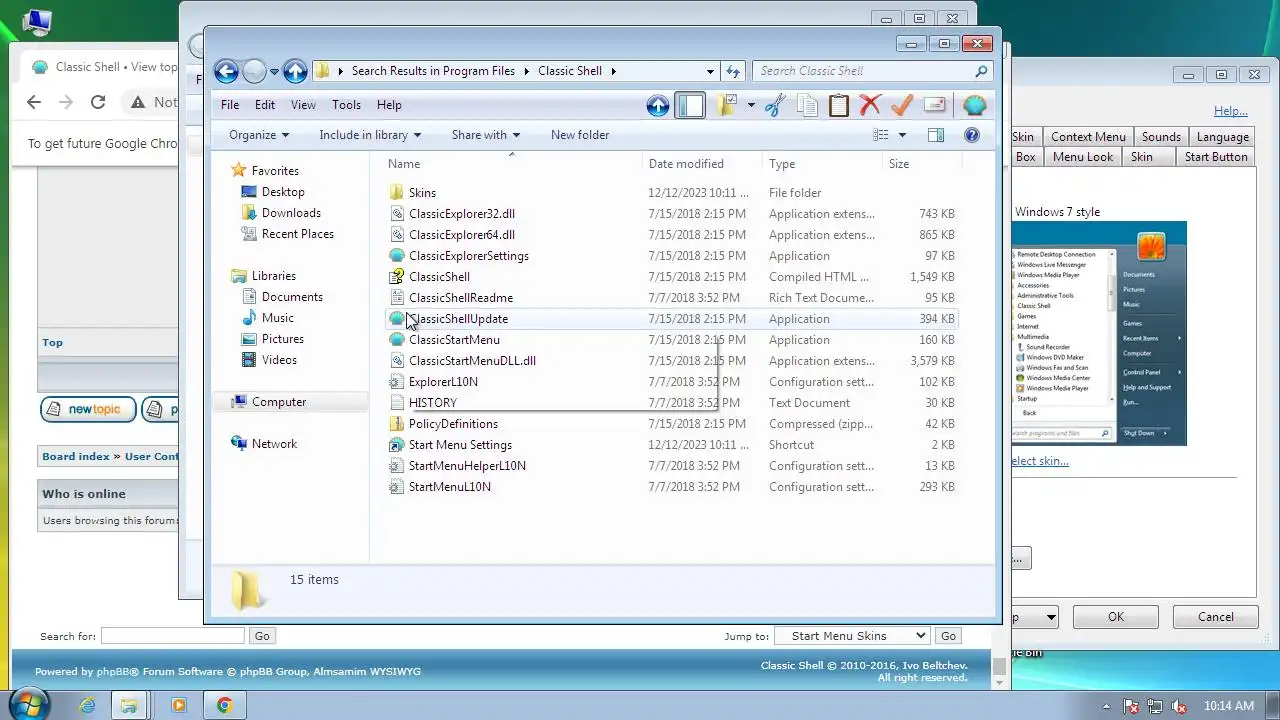
Task: Click the Search Classic Shell input box
Action: [862, 71]
